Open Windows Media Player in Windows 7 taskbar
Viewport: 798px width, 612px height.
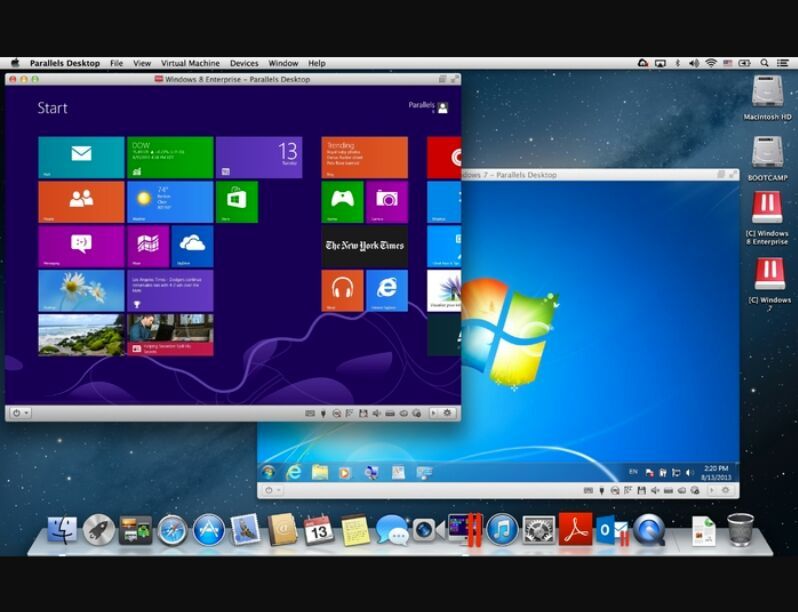click(345, 473)
